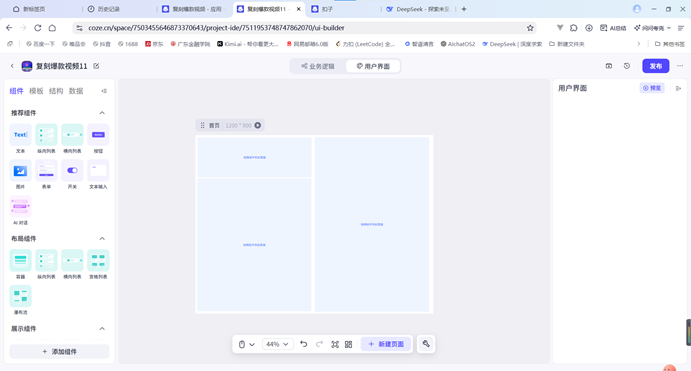This screenshot has height=371, width=691.
Task: Open the version history clock icon
Action: coord(627,66)
